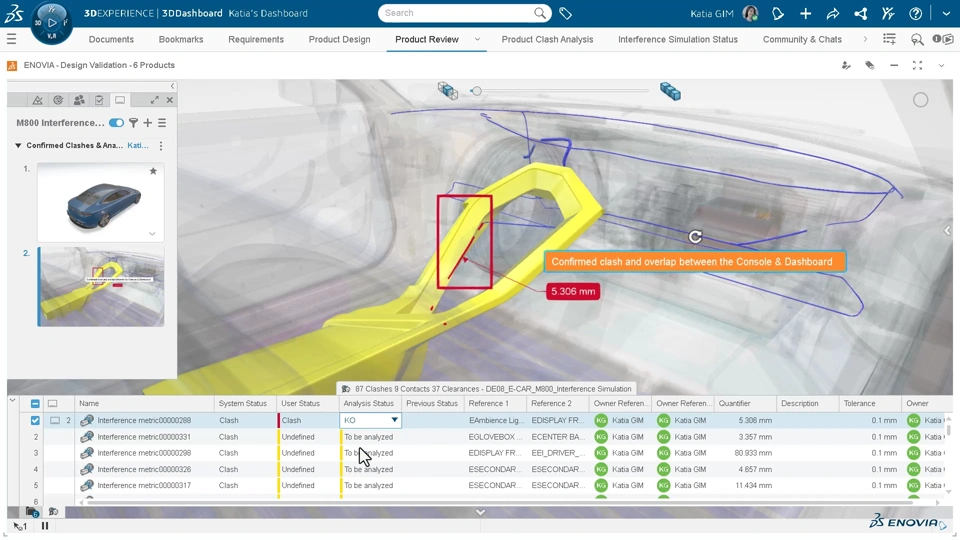The width and height of the screenshot is (960, 540).
Task: Click the user edit icon in widget header
Action: [846, 65]
